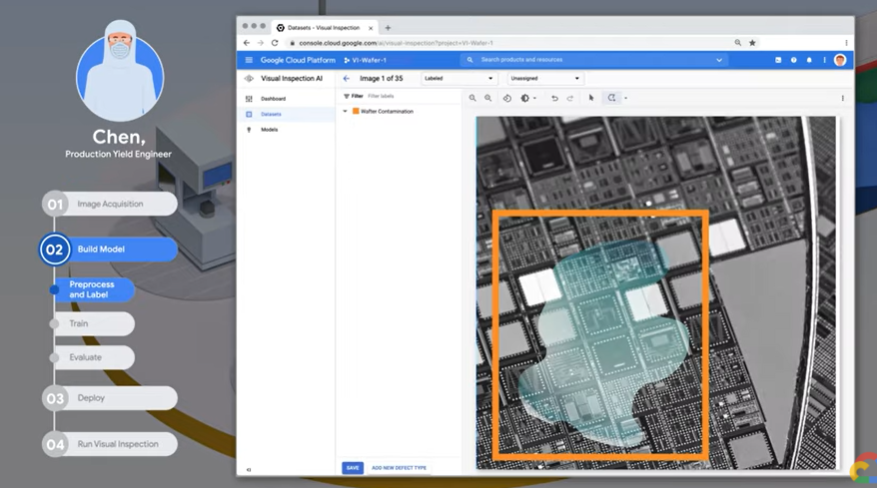Click the blue SAVE button

(352, 468)
